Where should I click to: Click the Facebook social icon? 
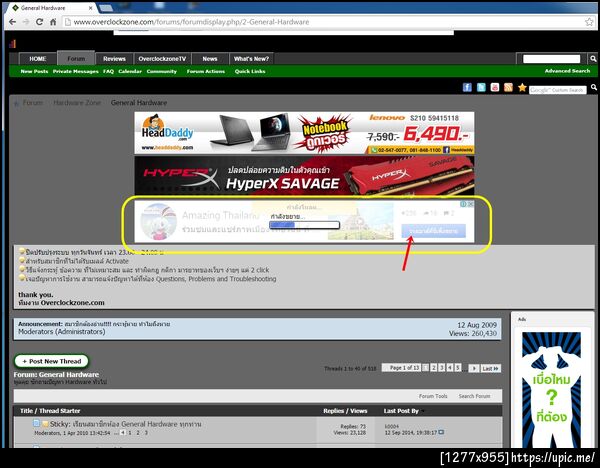467,87
